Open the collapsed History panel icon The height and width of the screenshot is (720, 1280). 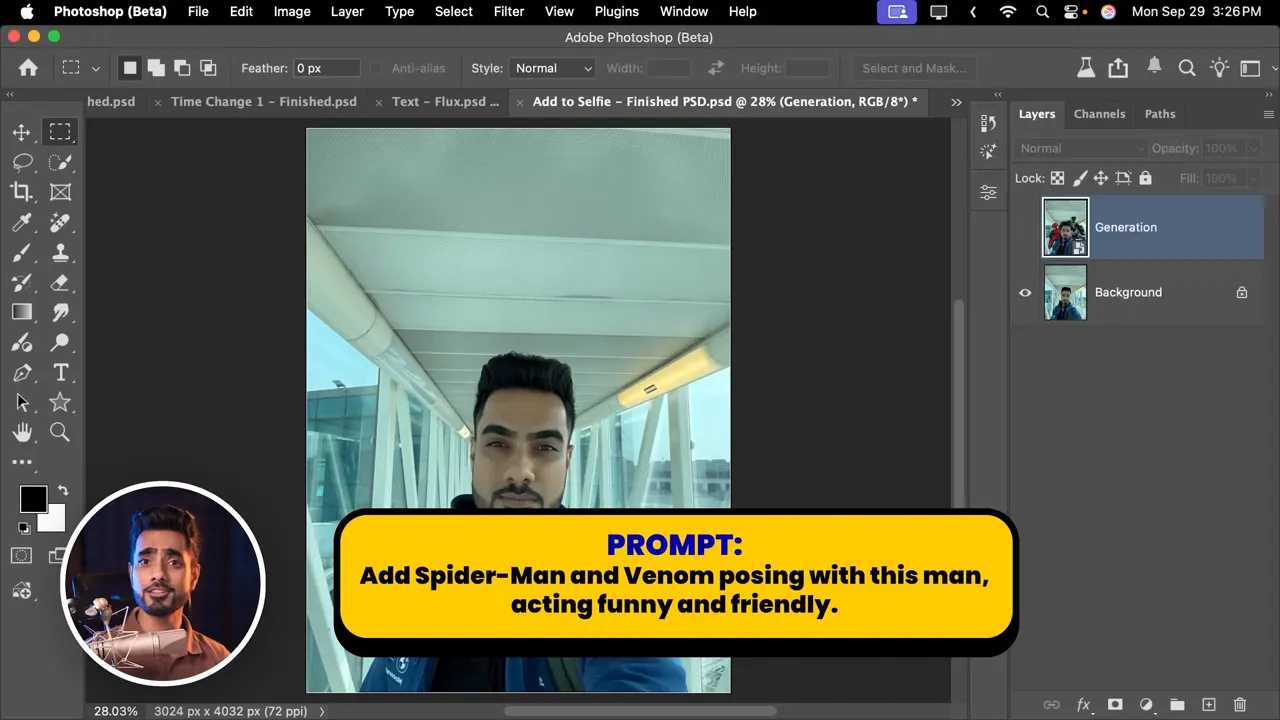[988, 122]
